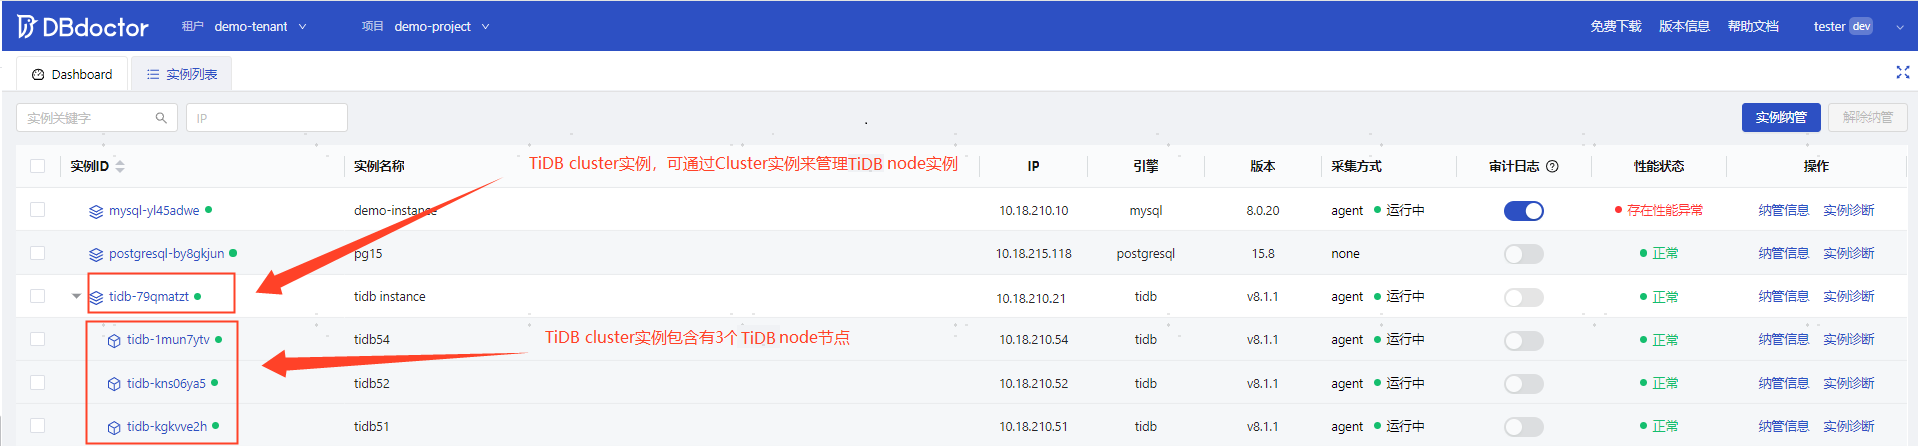
Task: Click the 实例名称 column header
Action: click(379, 166)
